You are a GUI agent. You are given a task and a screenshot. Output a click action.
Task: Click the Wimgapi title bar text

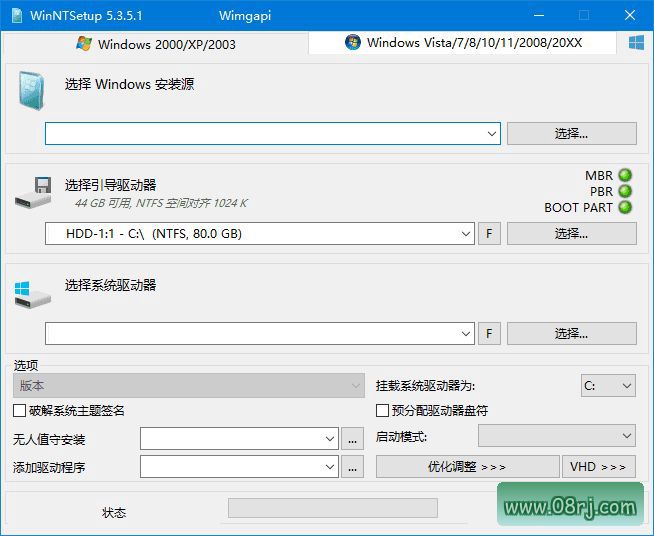245,15
